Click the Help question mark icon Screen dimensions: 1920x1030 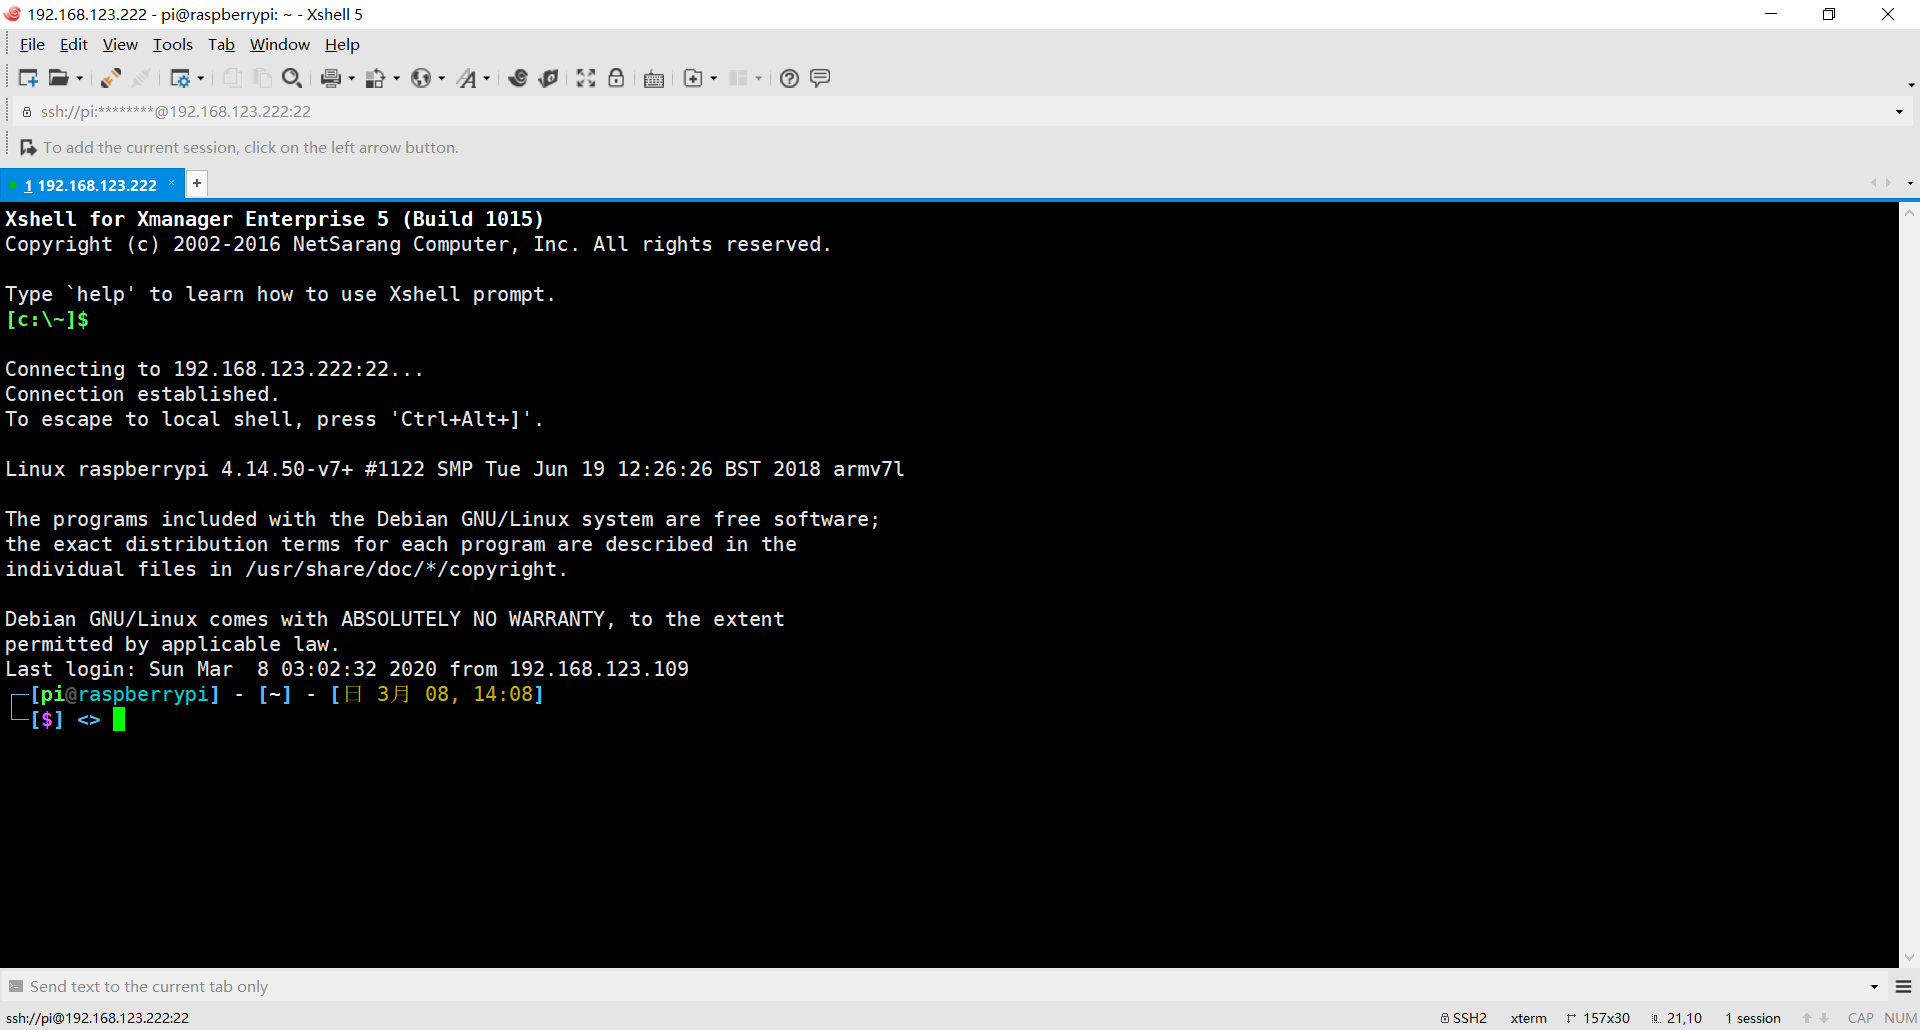(789, 78)
